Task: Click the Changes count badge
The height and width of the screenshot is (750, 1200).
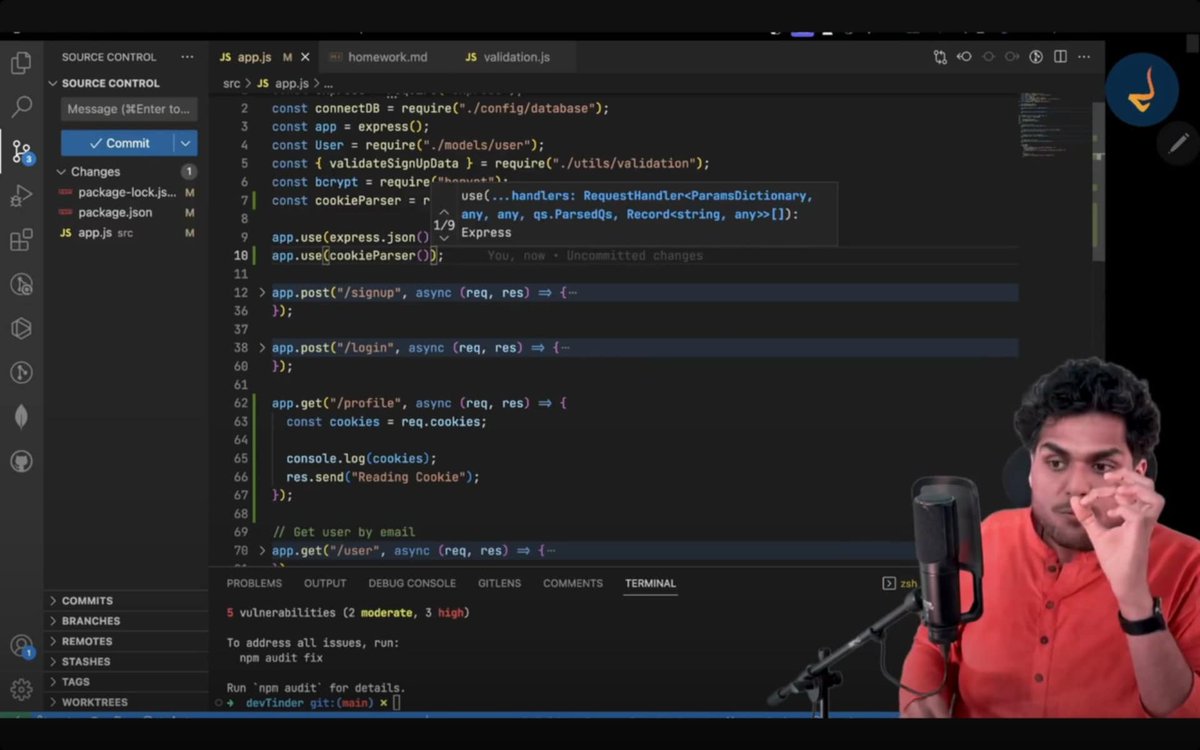Action: click(188, 172)
